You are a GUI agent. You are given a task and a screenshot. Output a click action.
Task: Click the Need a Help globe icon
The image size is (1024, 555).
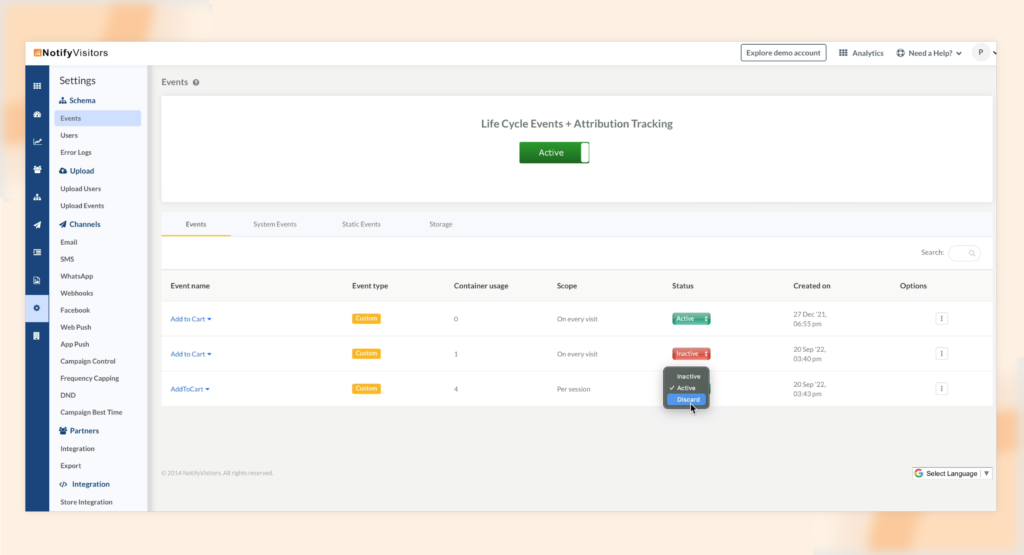click(x=901, y=53)
